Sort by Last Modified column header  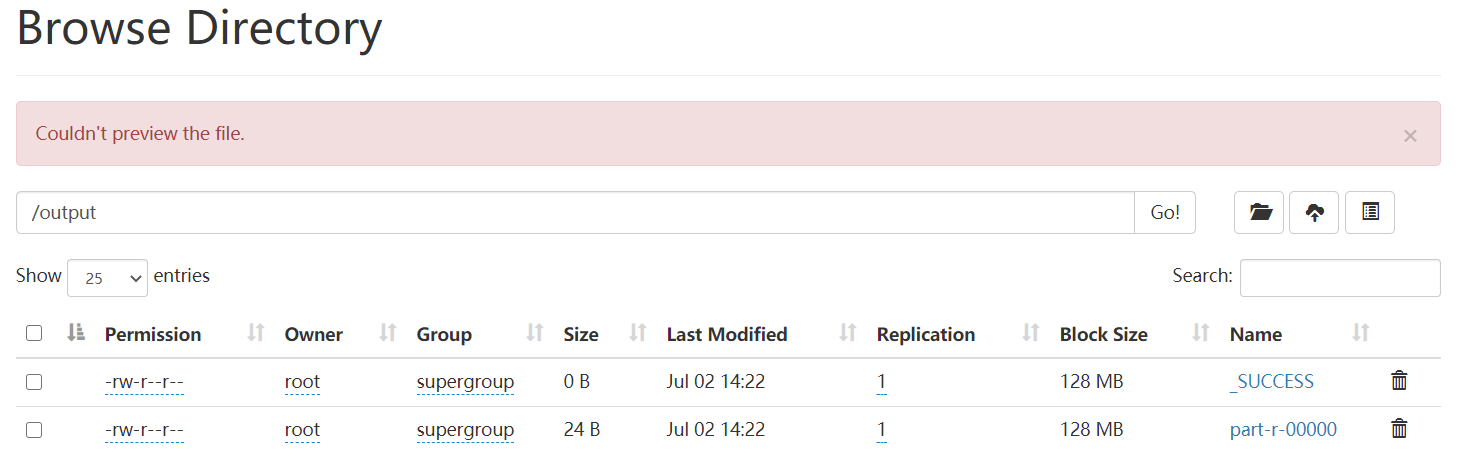(x=727, y=335)
